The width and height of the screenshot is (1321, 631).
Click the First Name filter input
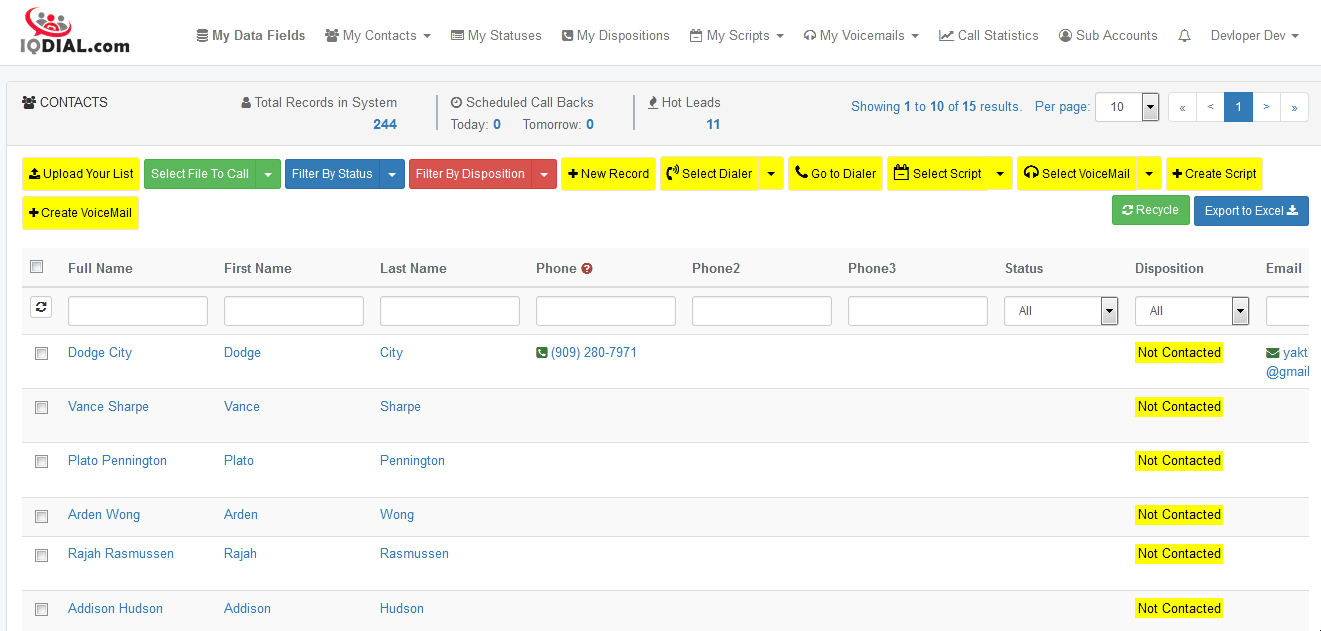[294, 311]
